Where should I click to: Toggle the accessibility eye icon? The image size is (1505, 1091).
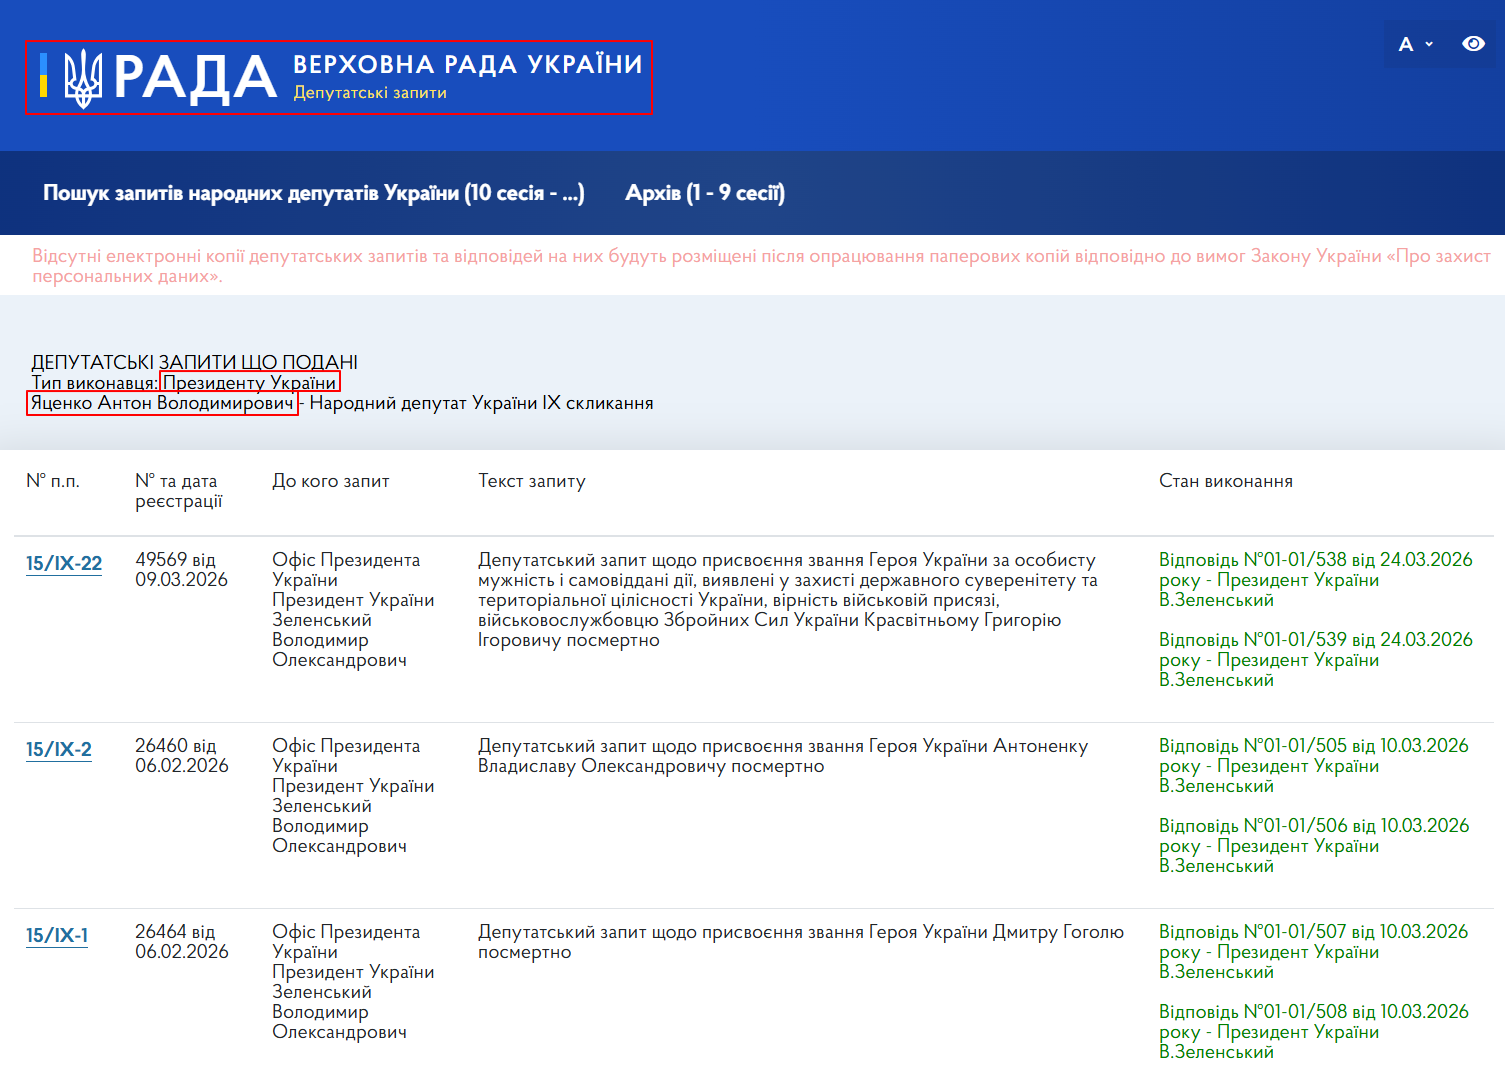pyautogui.click(x=1473, y=44)
